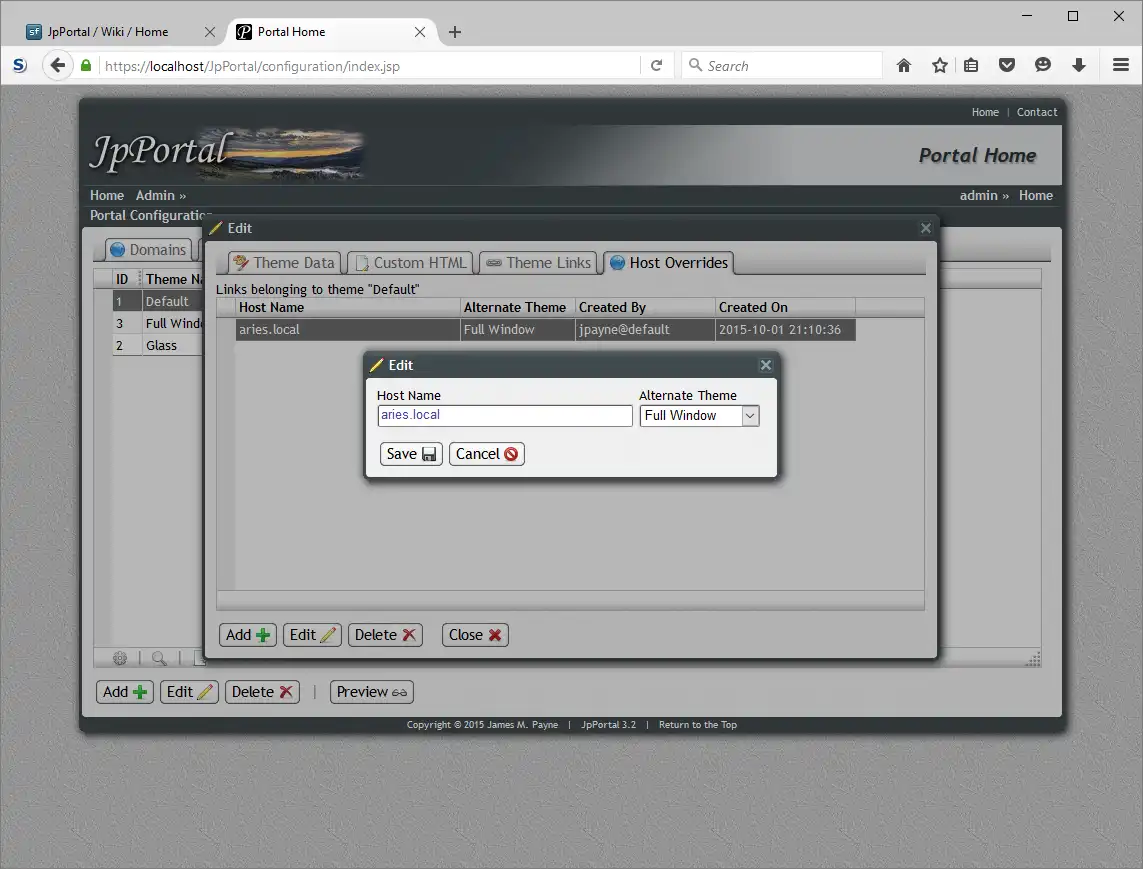The height and width of the screenshot is (869, 1143).
Task: Open the Admin » navigation menu
Action: coord(160,195)
